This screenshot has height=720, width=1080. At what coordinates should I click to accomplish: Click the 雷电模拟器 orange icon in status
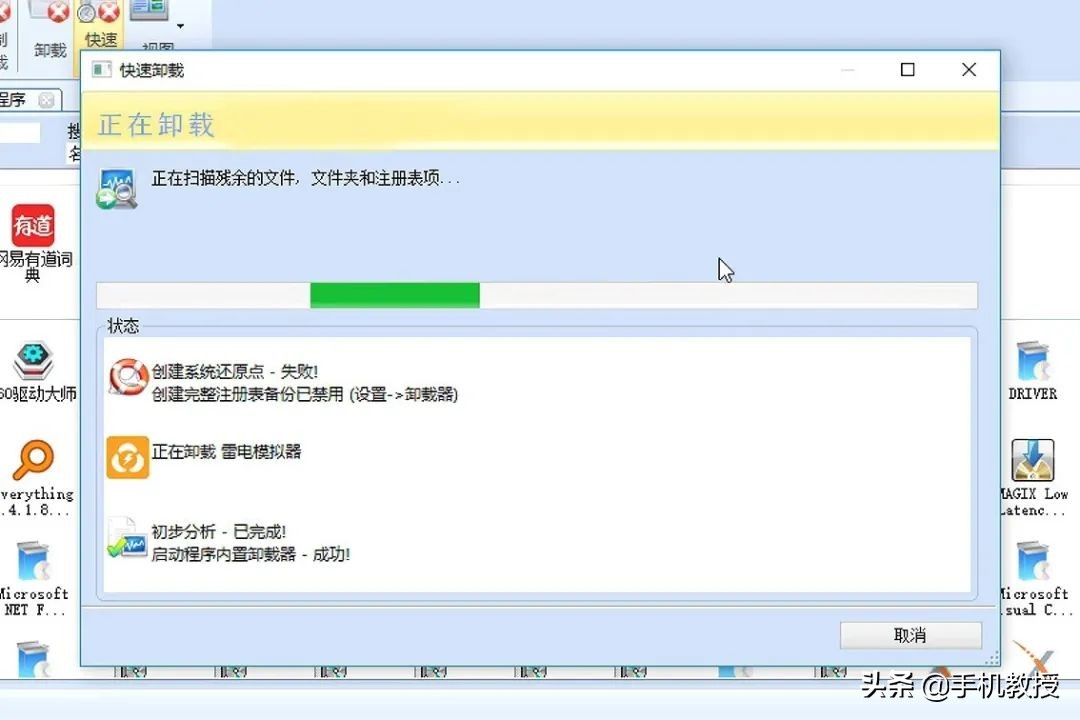tap(127, 457)
